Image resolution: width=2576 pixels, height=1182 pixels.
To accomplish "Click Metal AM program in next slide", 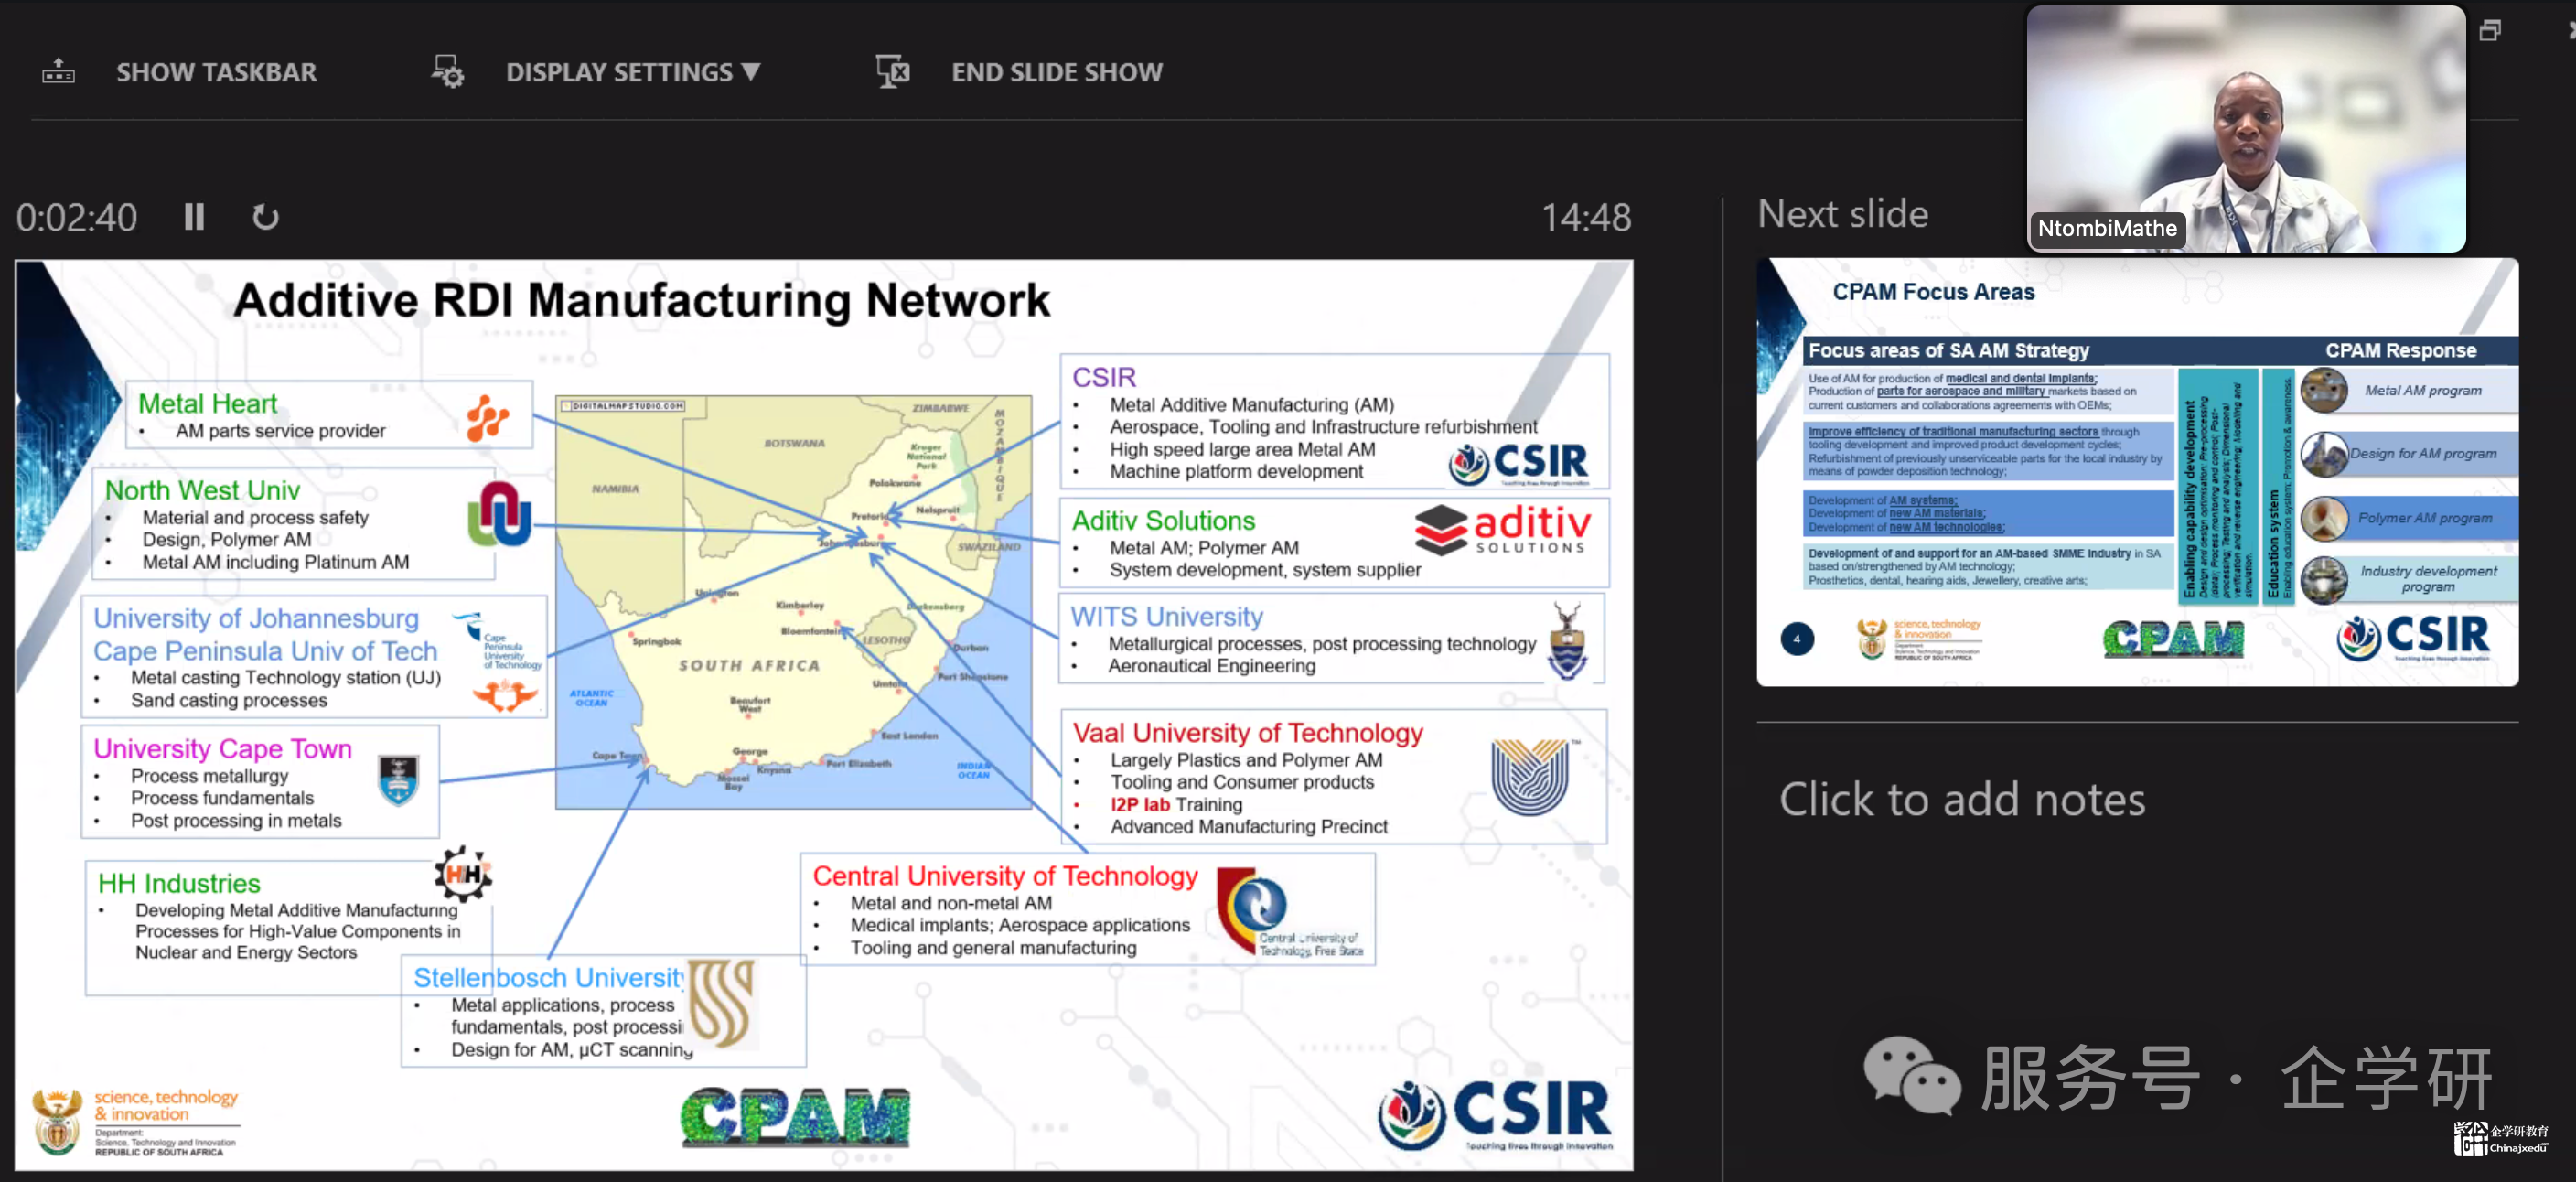I will [2422, 391].
